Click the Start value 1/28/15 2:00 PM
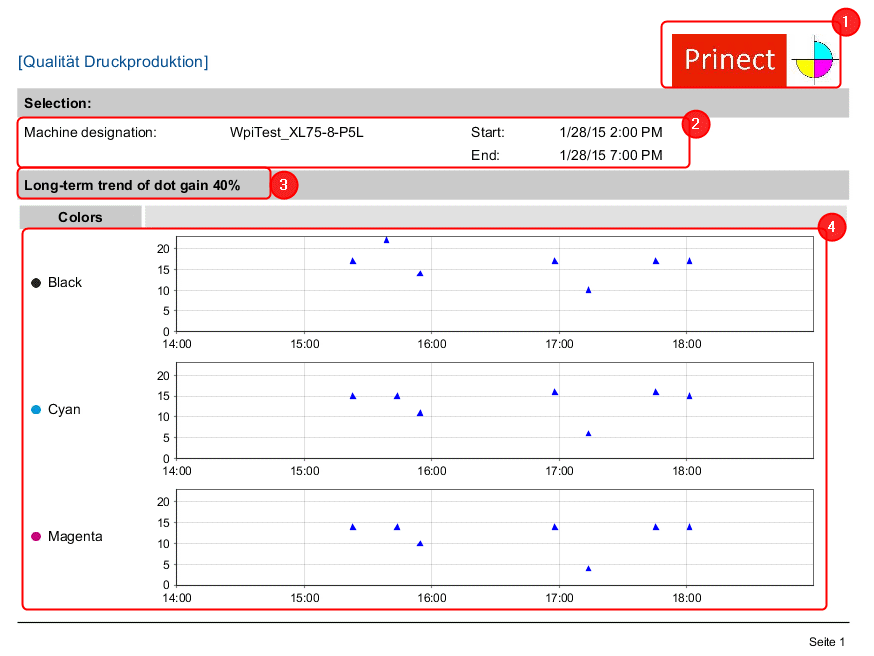 [x=610, y=132]
